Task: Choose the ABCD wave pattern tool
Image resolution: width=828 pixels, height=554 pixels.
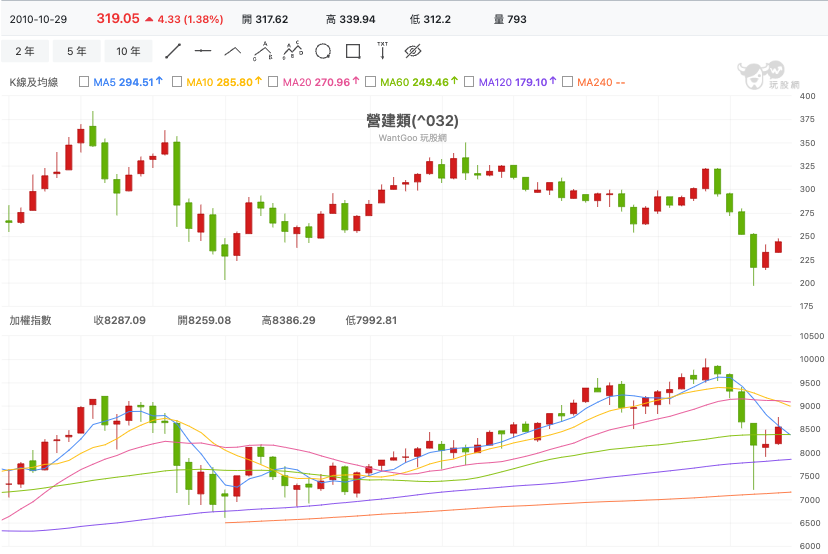Action: pyautogui.click(x=293, y=51)
